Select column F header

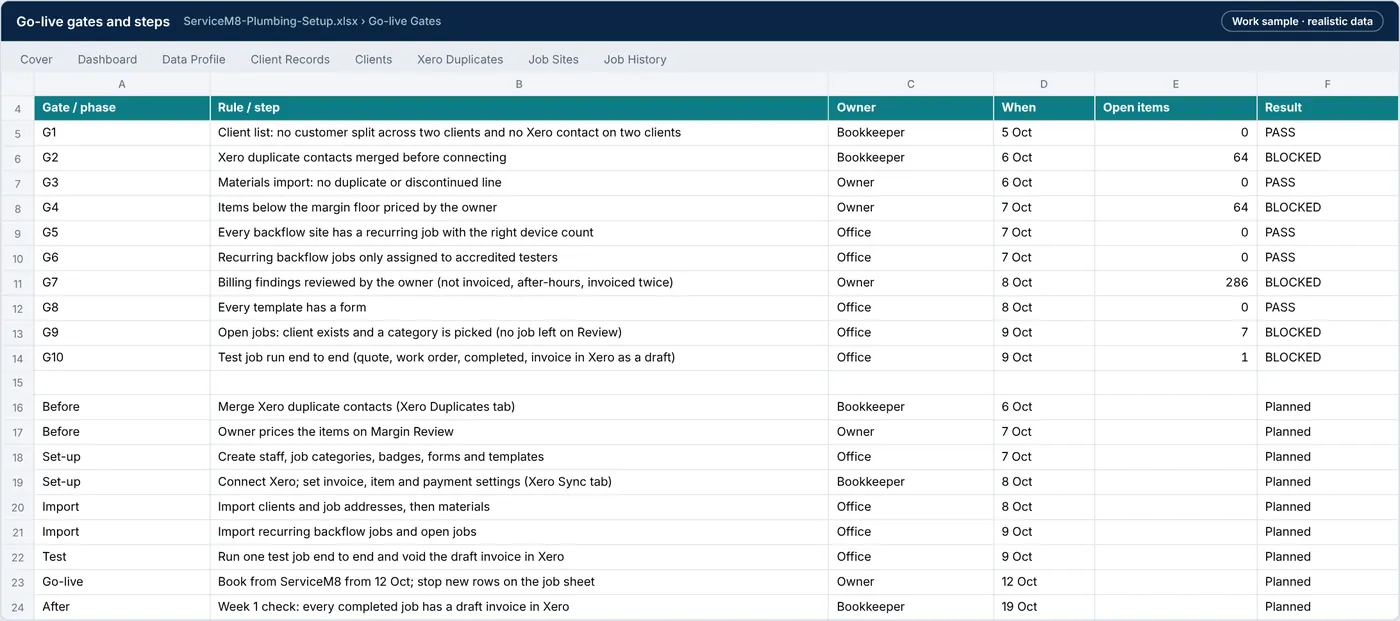(1328, 84)
